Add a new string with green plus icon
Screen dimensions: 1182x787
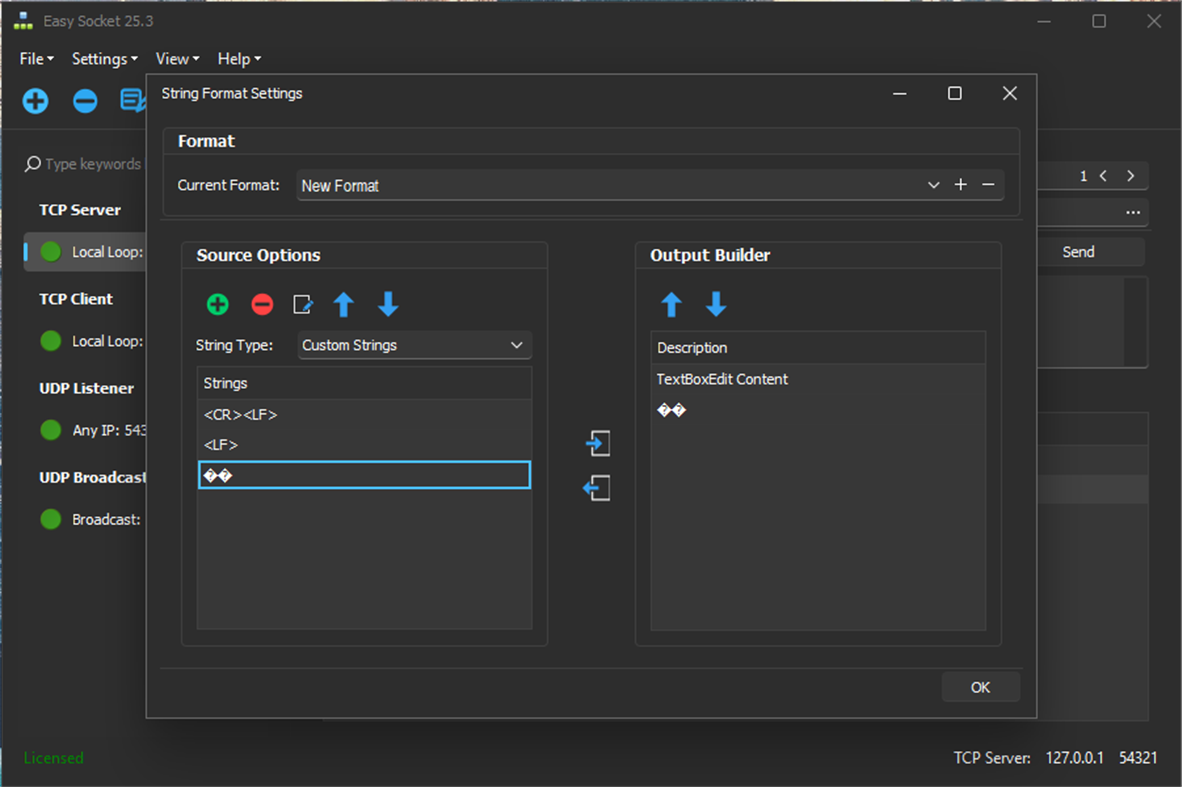pyautogui.click(x=218, y=305)
